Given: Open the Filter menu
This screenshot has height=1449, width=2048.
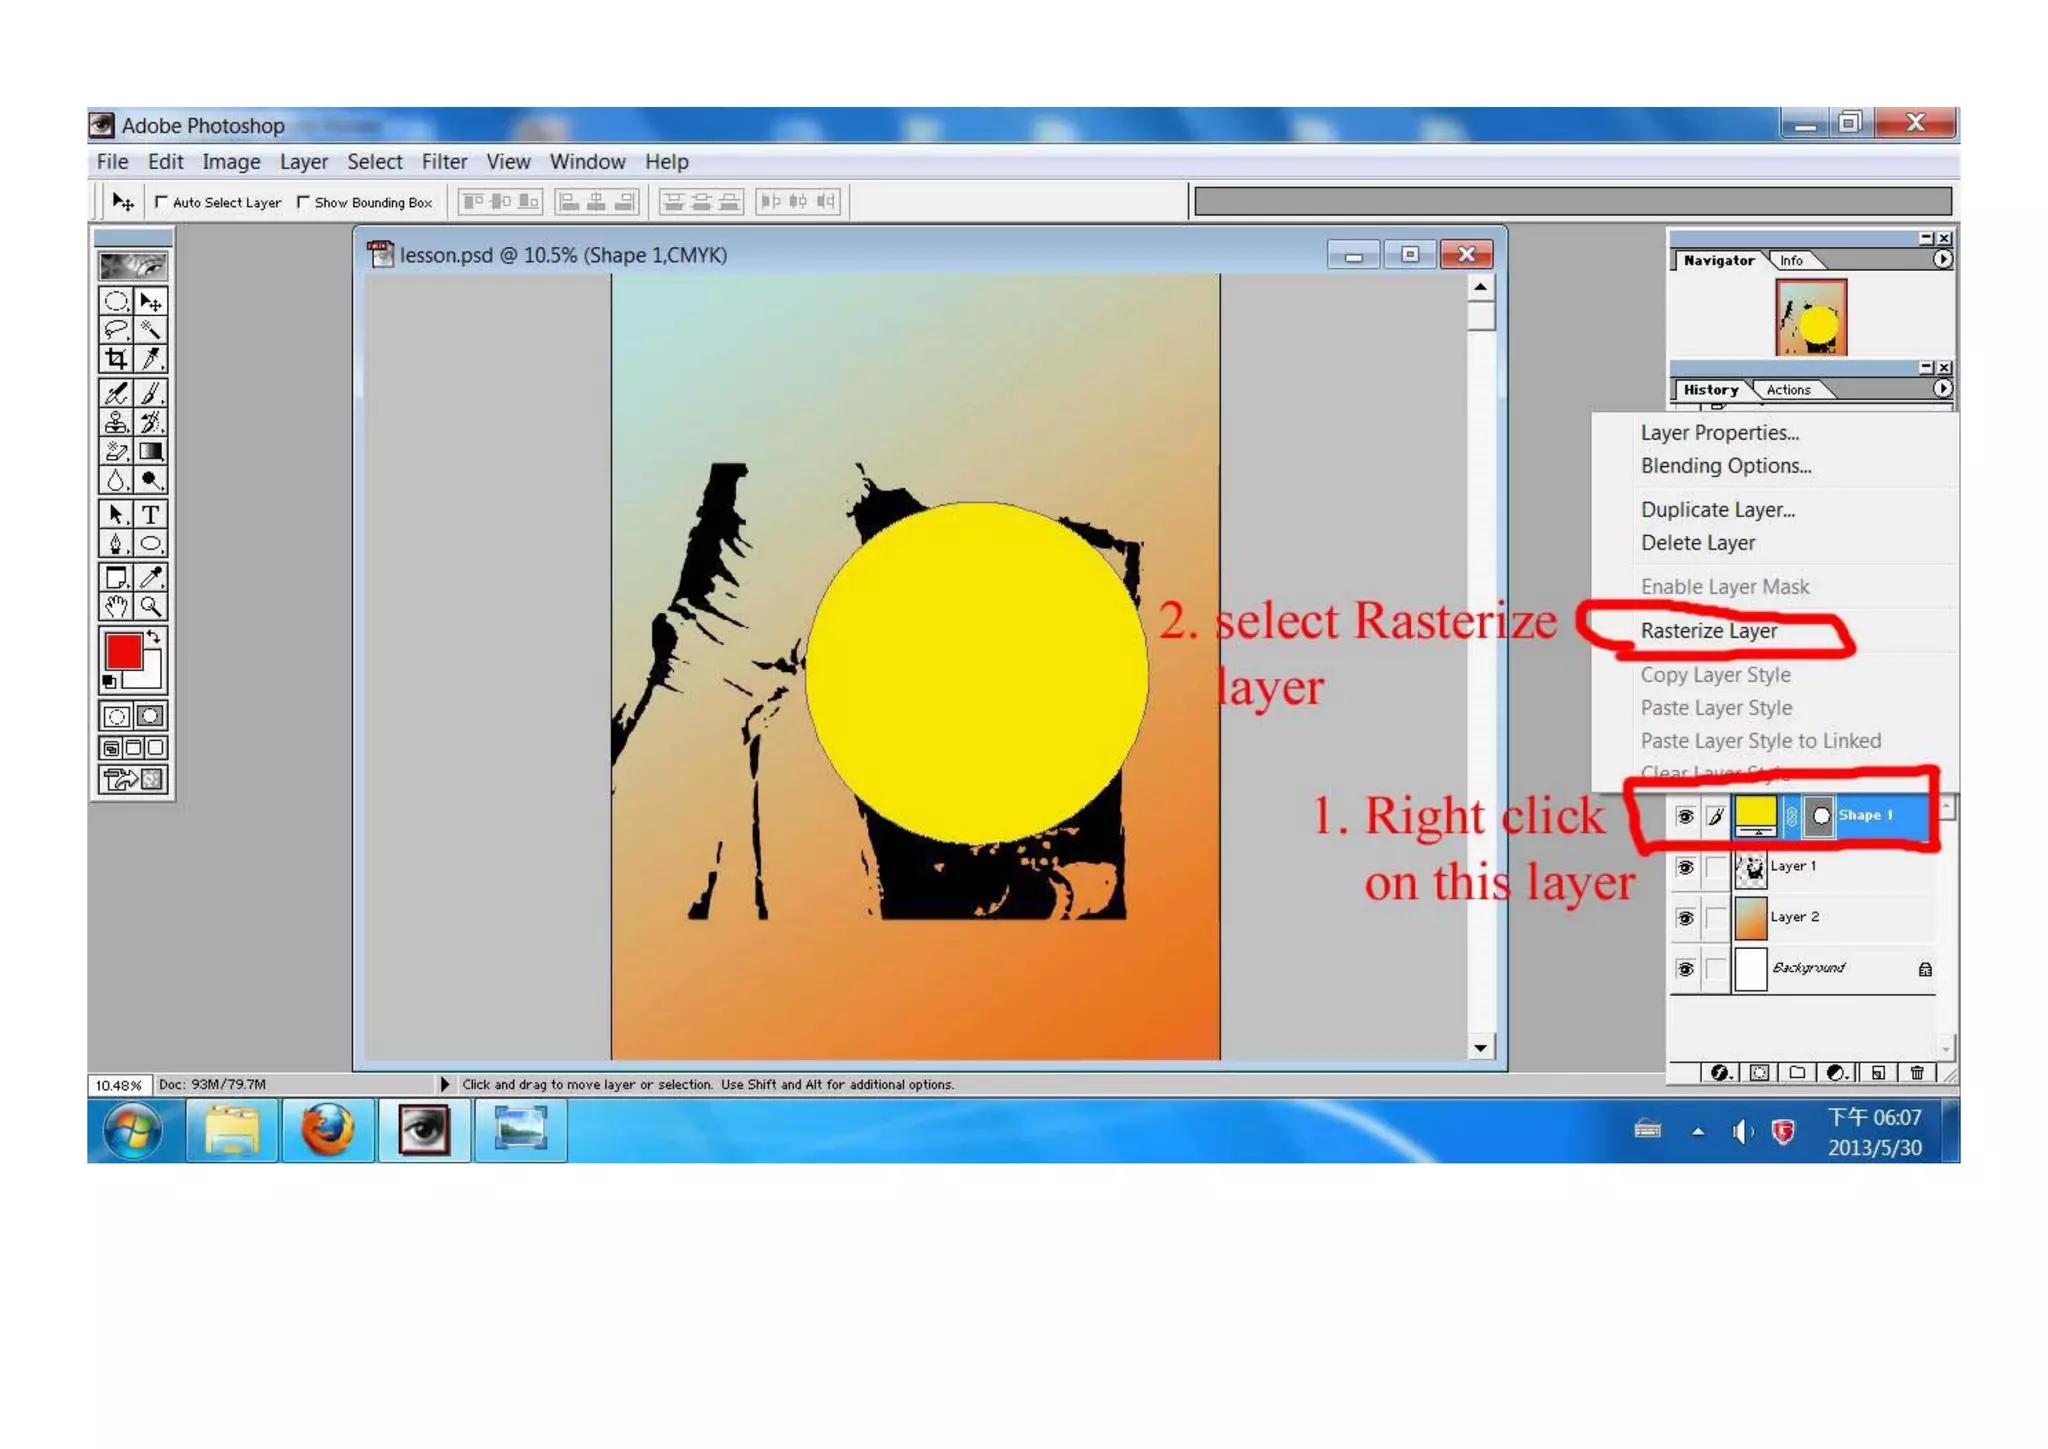Looking at the screenshot, I should click(x=444, y=161).
